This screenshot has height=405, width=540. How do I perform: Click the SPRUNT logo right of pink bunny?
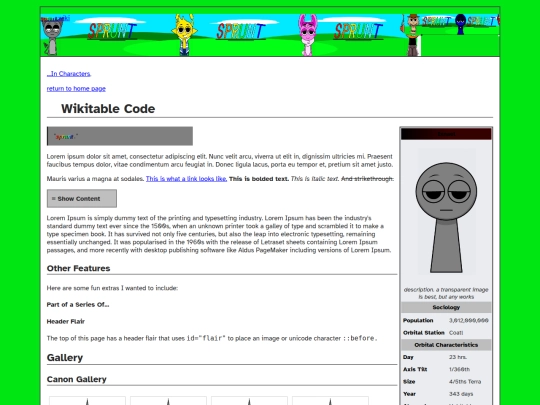(x=358, y=31)
